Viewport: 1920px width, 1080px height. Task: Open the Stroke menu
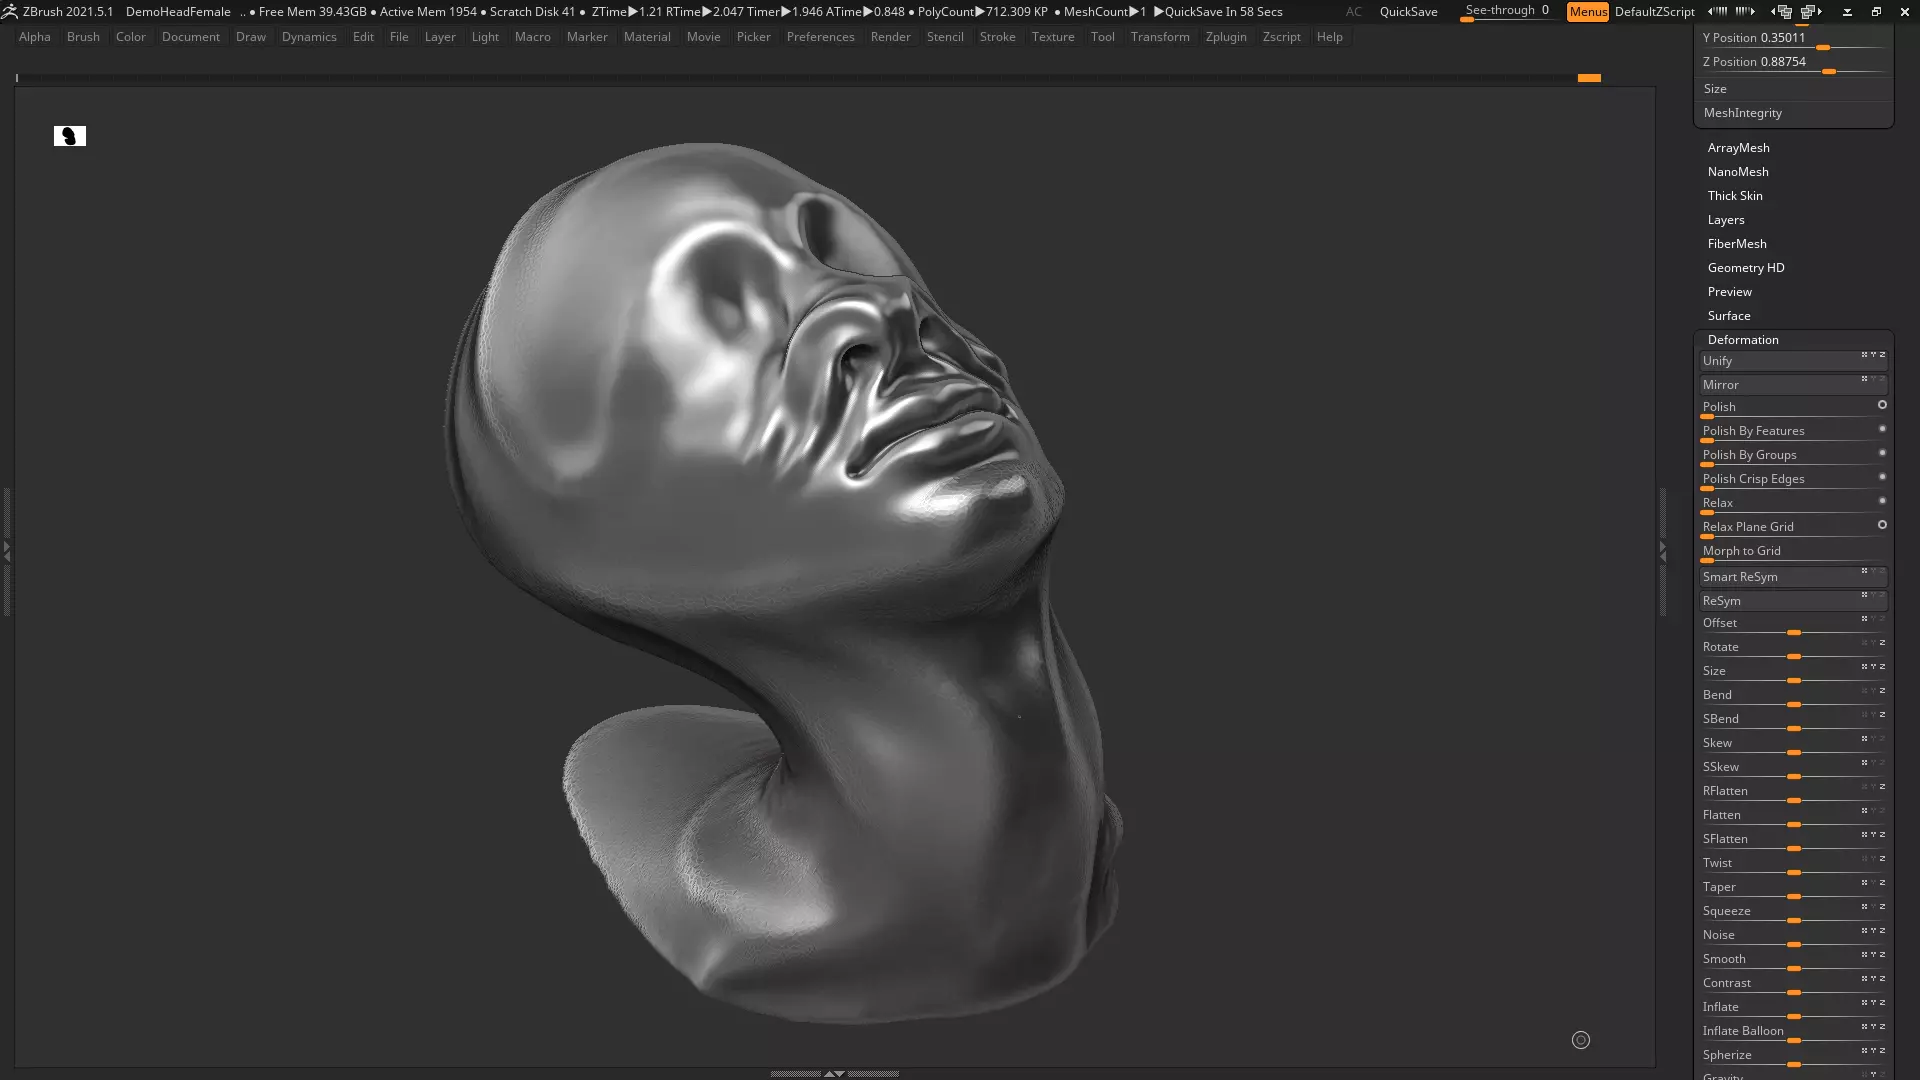point(997,37)
